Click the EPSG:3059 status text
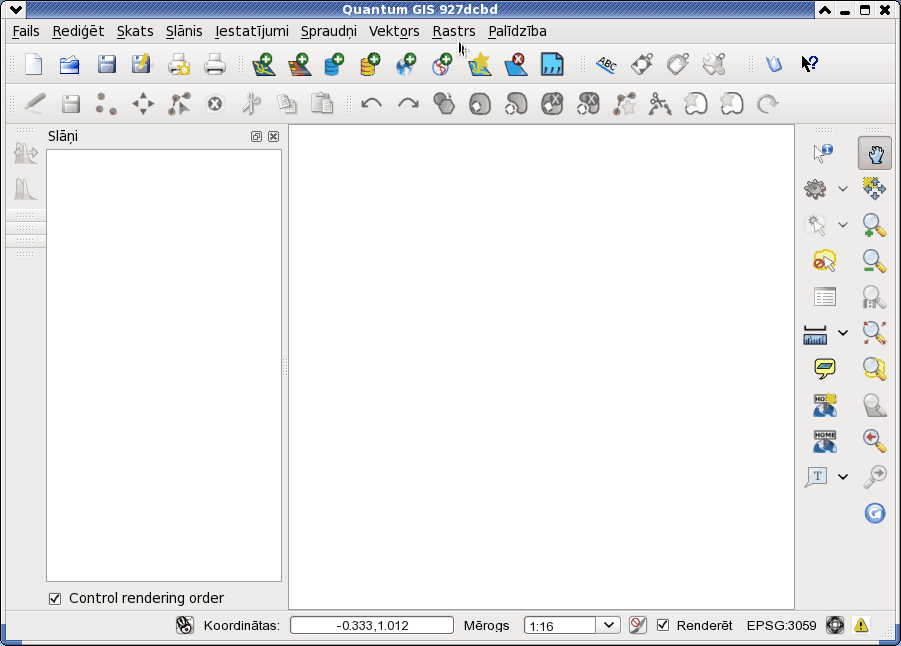Image resolution: width=901 pixels, height=646 pixels. [x=781, y=625]
